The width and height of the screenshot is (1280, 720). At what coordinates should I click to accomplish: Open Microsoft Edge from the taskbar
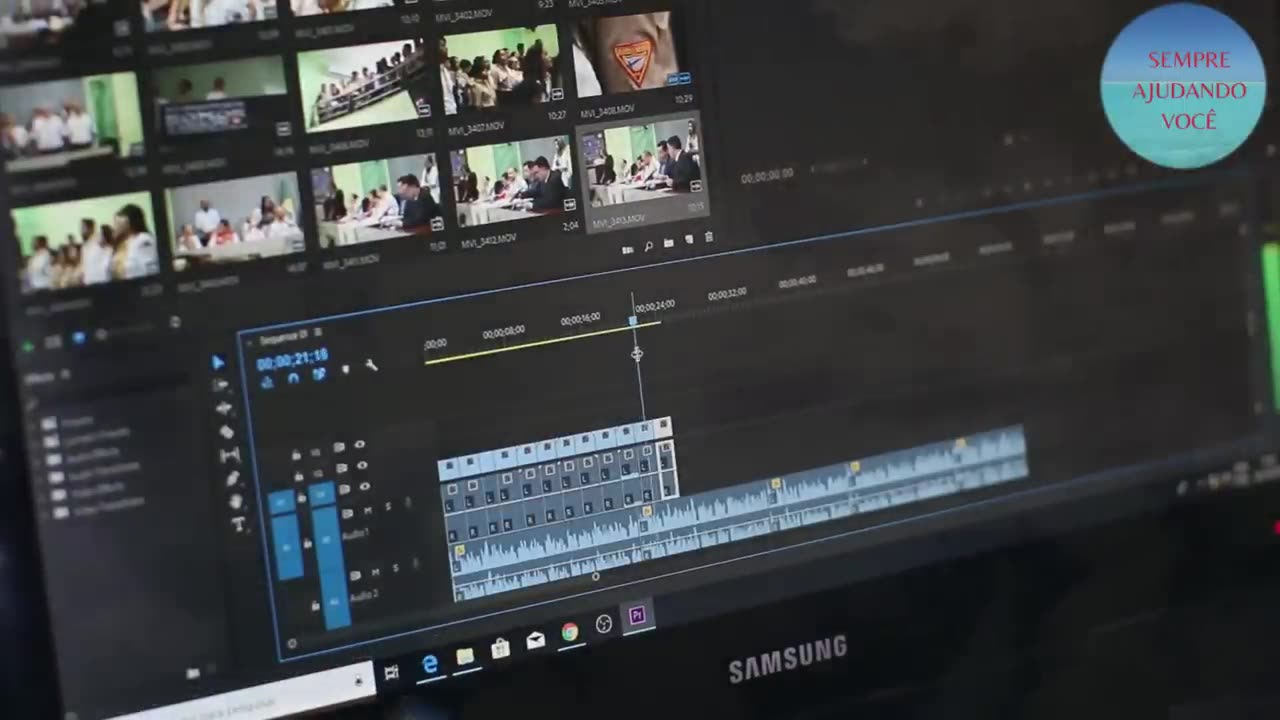430,664
